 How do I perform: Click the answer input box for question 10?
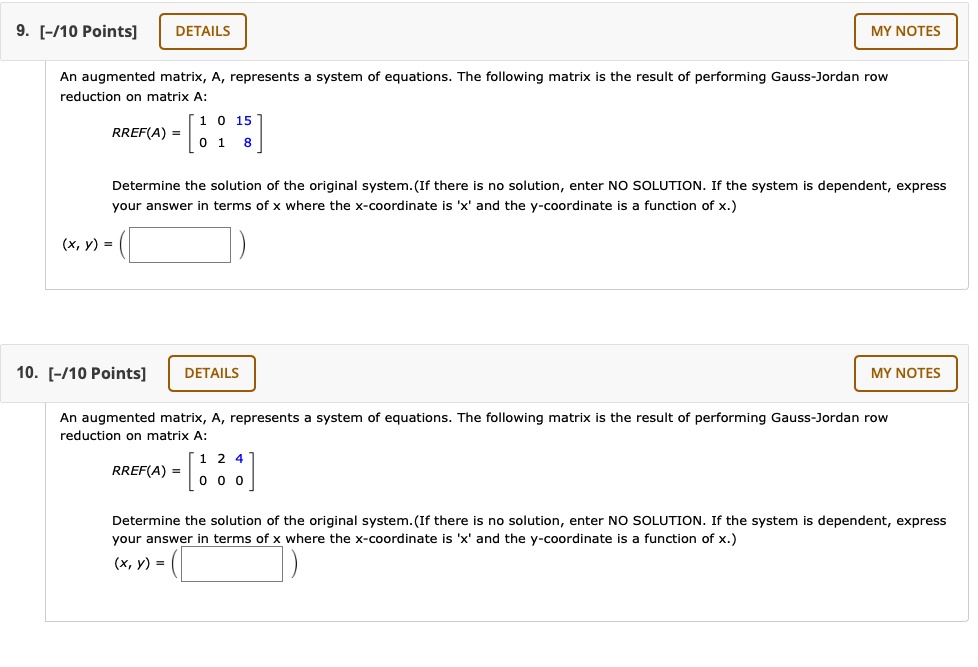point(231,563)
